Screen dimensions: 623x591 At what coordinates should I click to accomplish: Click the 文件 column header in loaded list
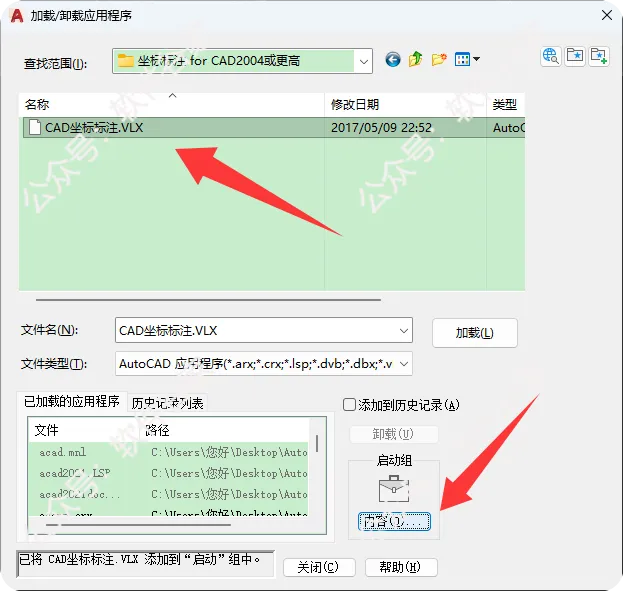(83, 430)
